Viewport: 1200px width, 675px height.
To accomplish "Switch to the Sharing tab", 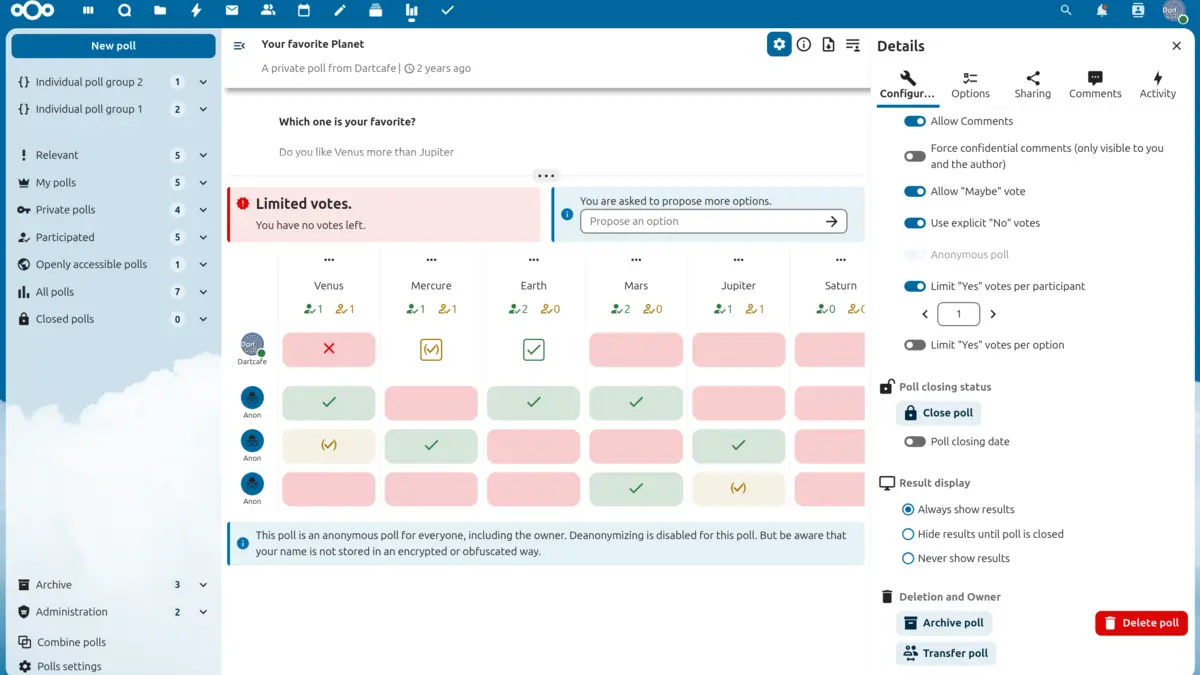I will pyautogui.click(x=1032, y=85).
